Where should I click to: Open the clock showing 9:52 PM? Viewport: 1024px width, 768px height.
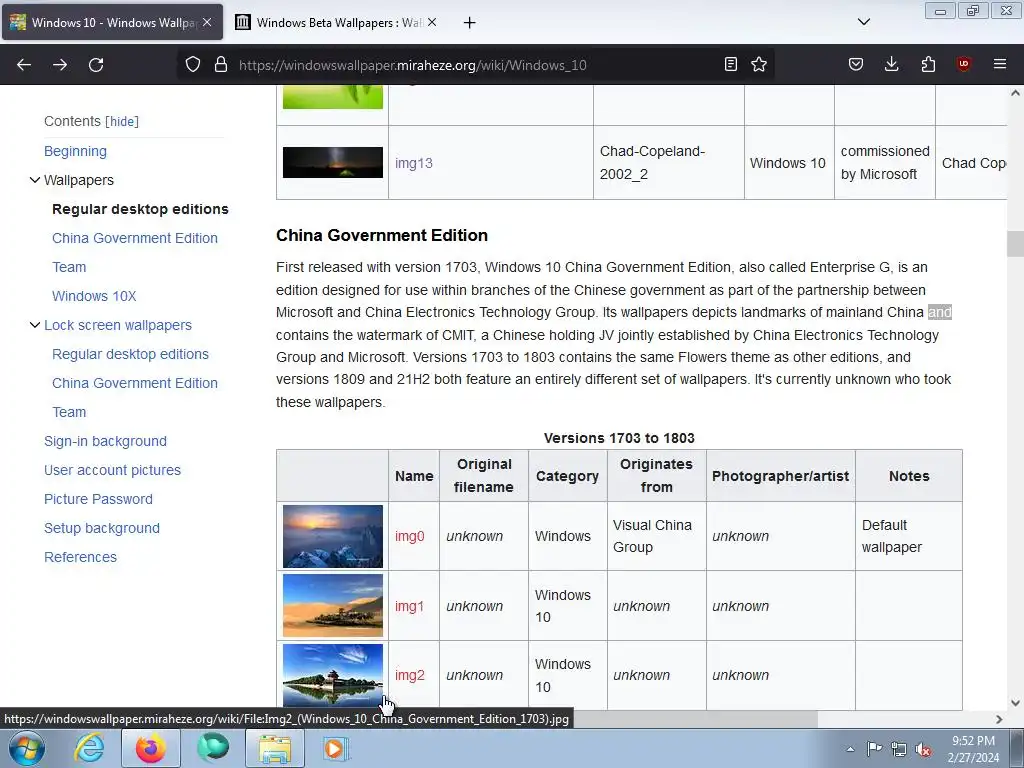(x=973, y=749)
